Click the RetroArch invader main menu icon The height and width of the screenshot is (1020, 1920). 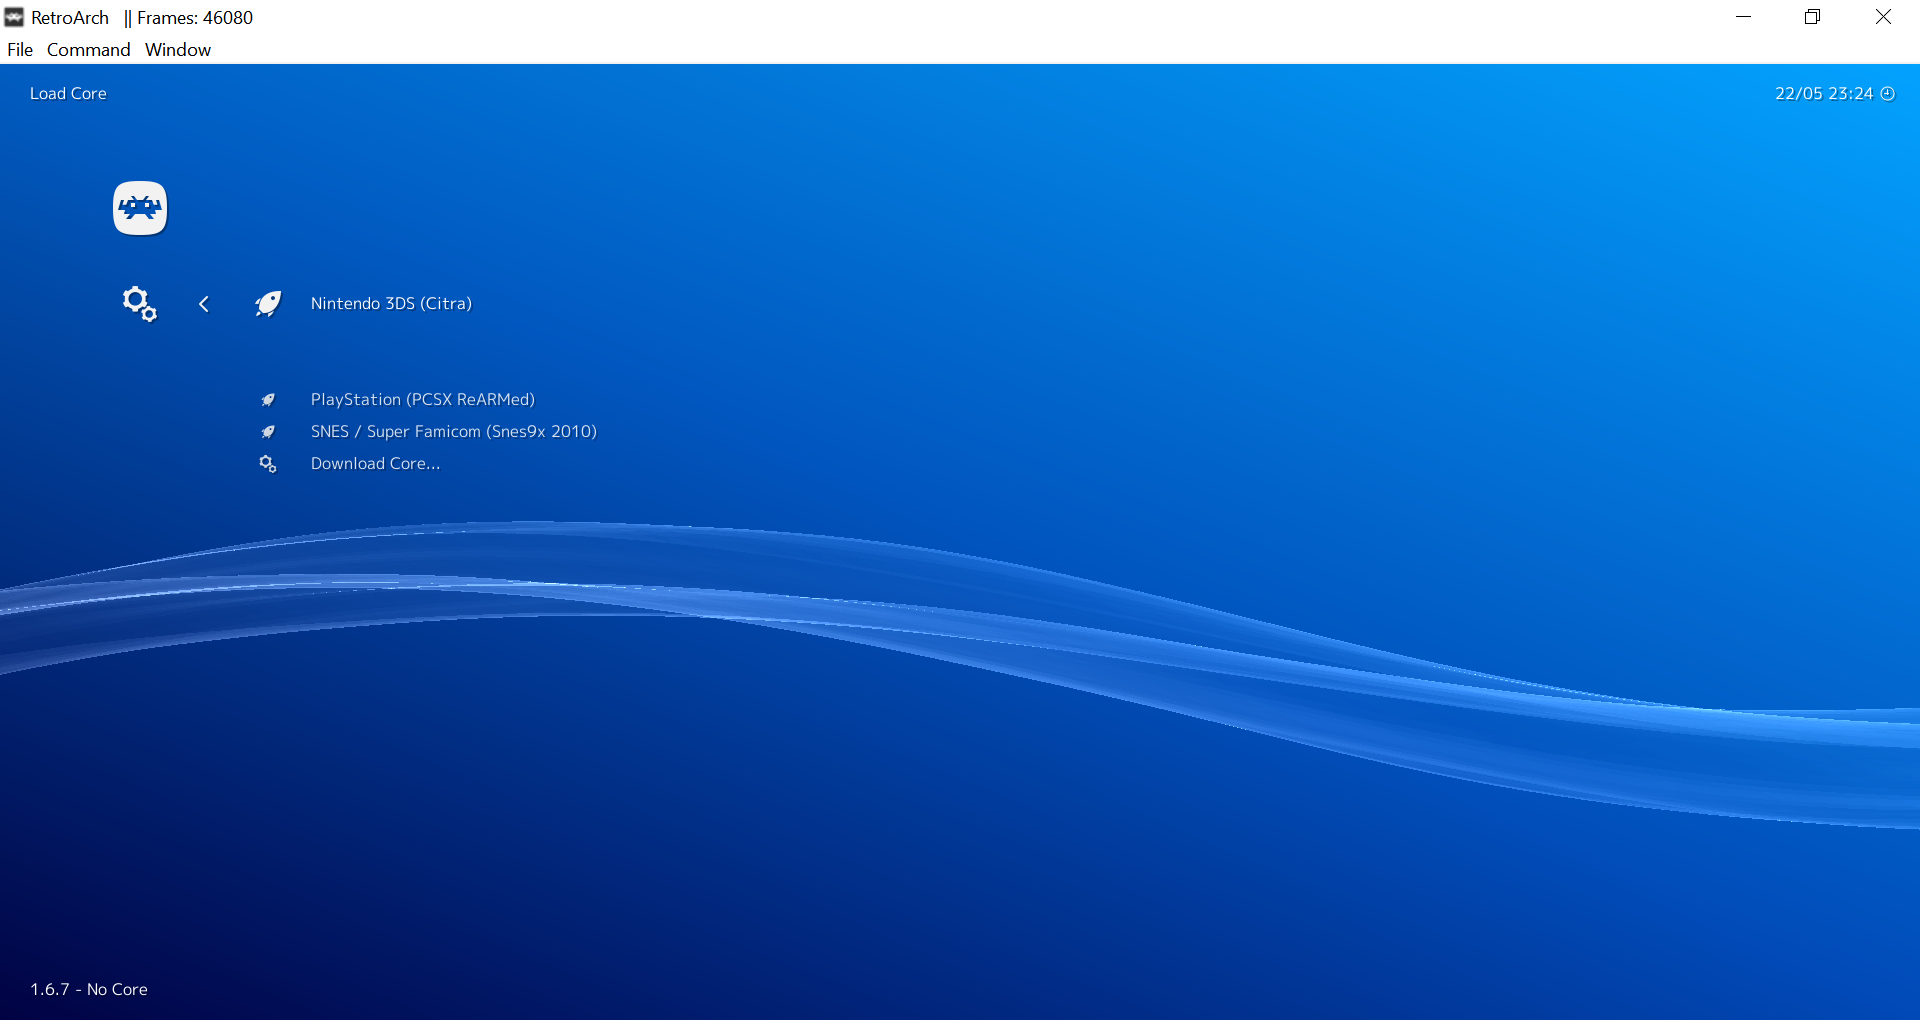[140, 208]
